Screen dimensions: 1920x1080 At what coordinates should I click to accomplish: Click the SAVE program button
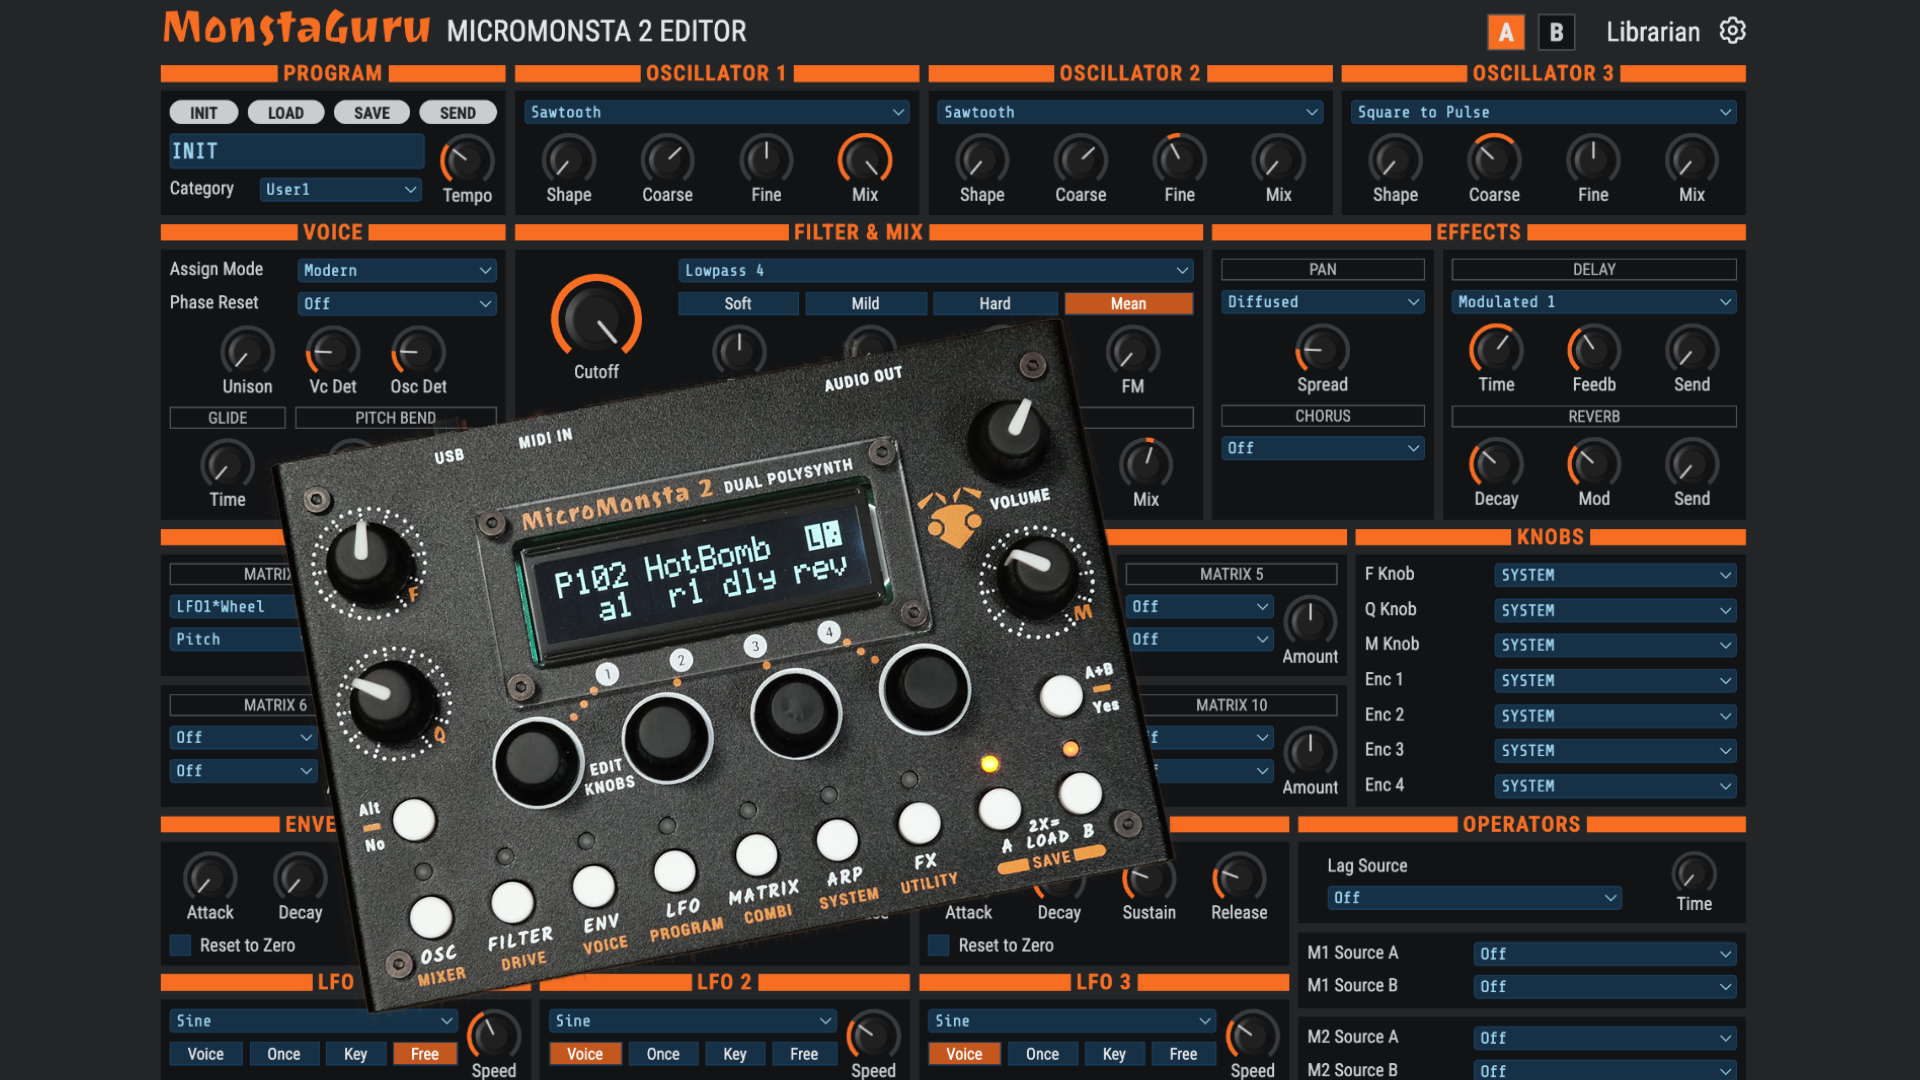point(372,113)
